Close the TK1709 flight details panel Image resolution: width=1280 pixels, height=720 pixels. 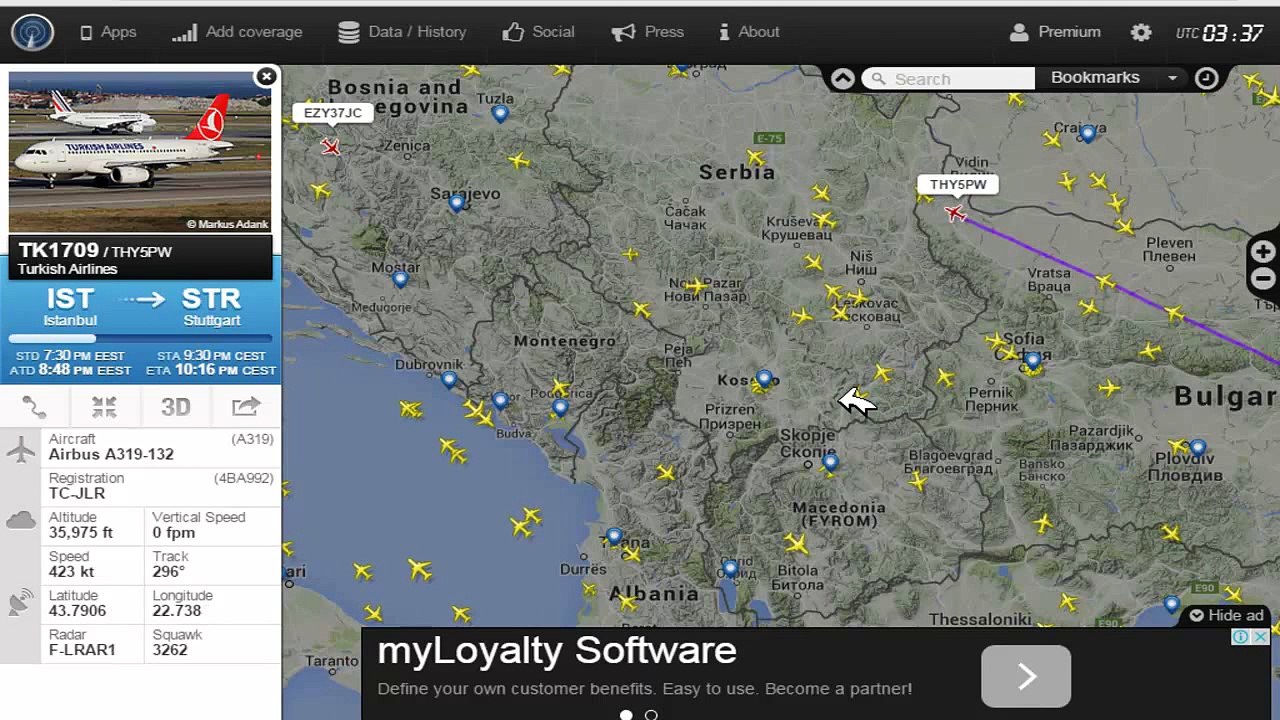266,77
